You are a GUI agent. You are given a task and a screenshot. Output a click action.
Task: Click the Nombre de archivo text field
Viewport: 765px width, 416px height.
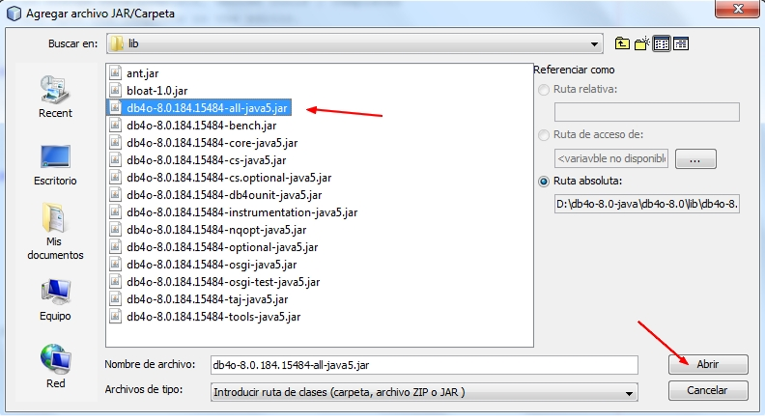coord(424,365)
